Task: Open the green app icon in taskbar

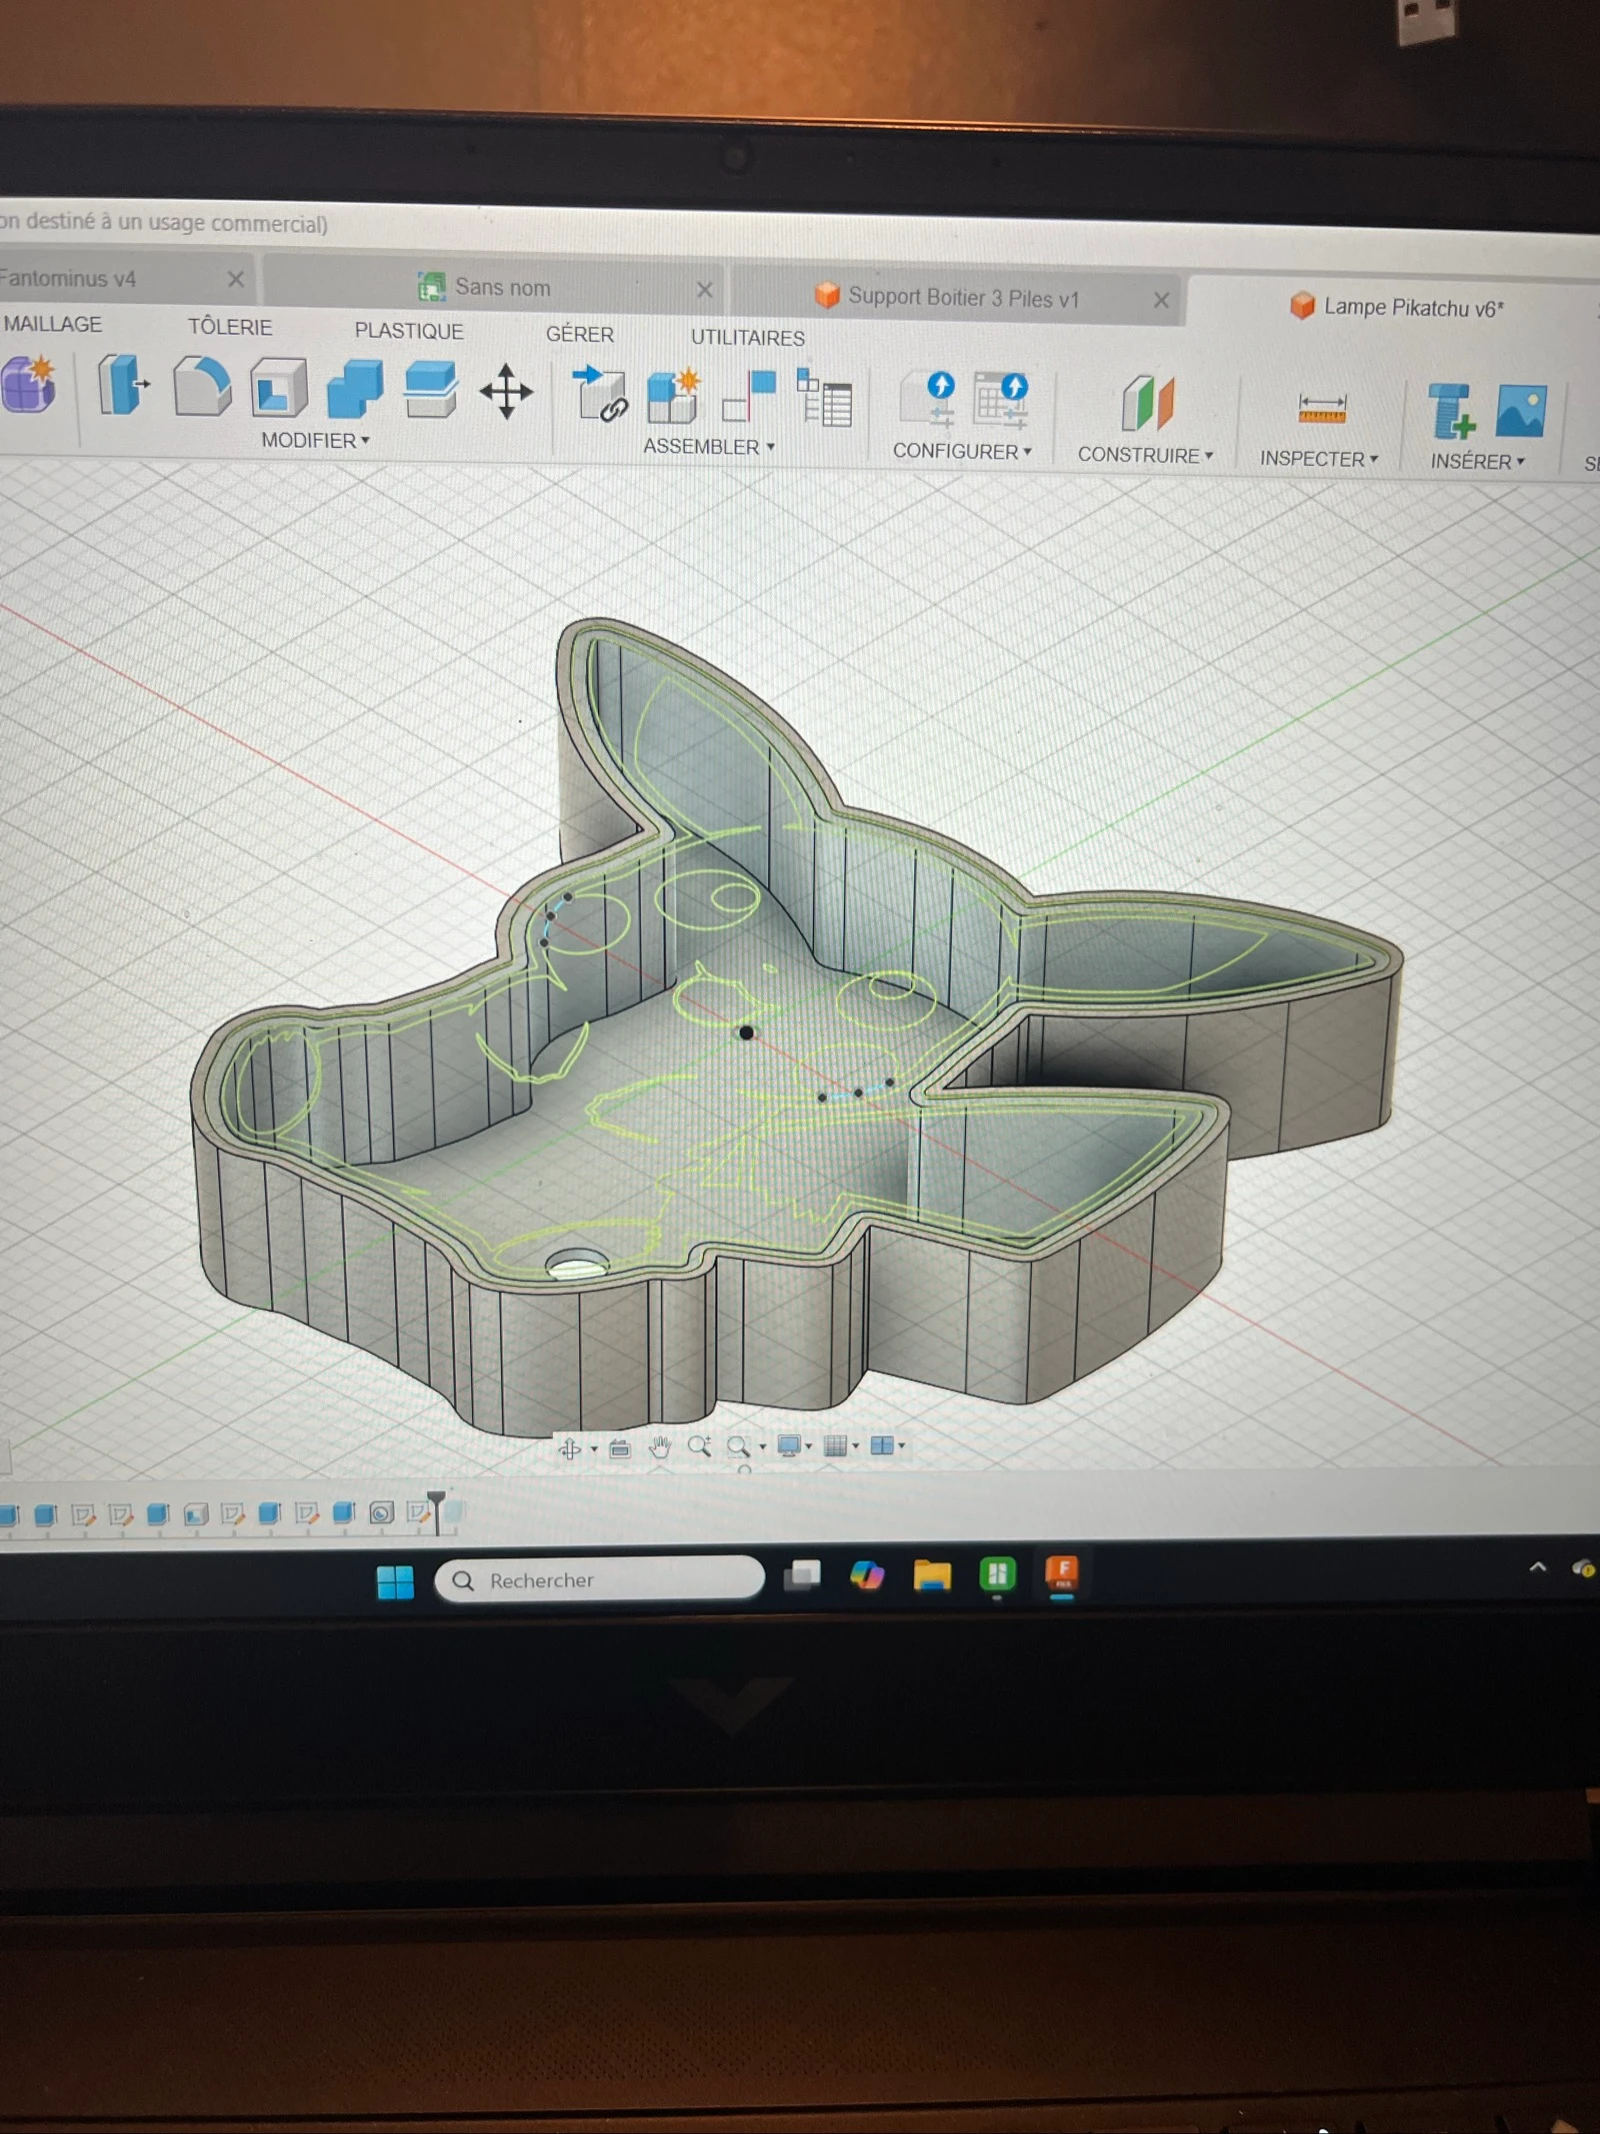Action: pyautogui.click(x=997, y=1574)
